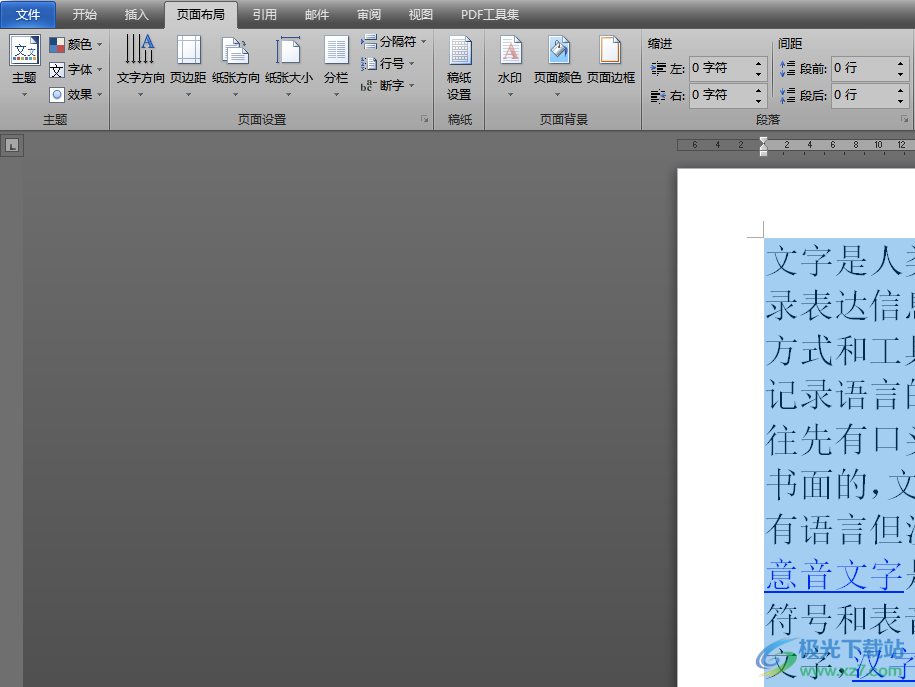Image resolution: width=915 pixels, height=687 pixels.
Task: Open the 段落 dialog launcher
Action: click(904, 119)
